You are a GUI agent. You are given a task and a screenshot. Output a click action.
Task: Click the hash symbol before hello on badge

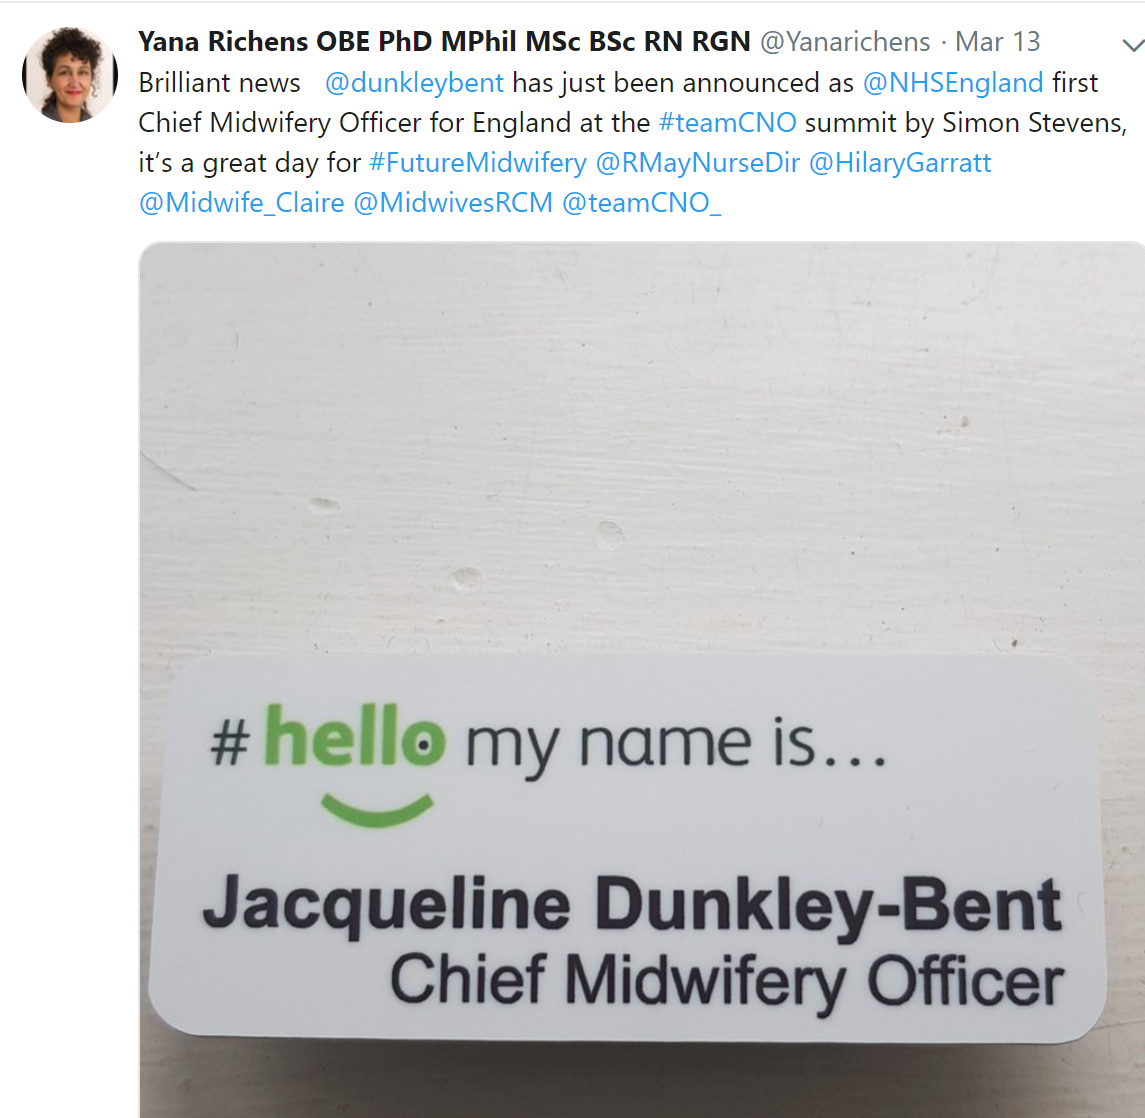pyautogui.click(x=231, y=743)
